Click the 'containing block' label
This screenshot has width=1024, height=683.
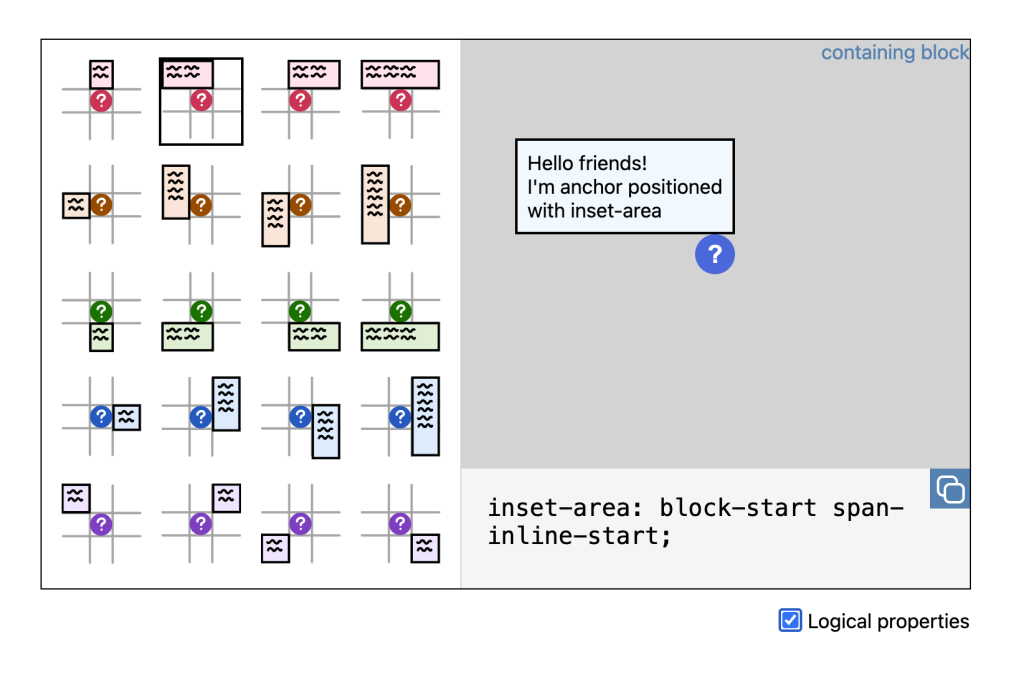coord(894,53)
